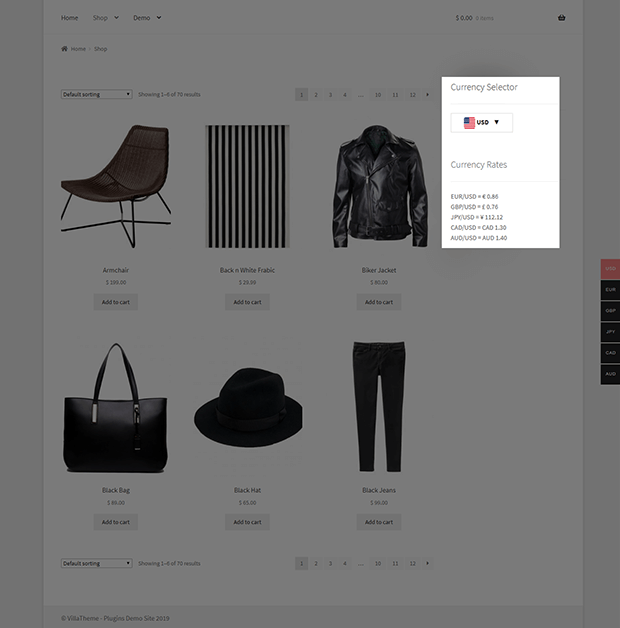This screenshot has width=620, height=628.
Task: Open the Biker Jacket product image
Action: coord(379,186)
